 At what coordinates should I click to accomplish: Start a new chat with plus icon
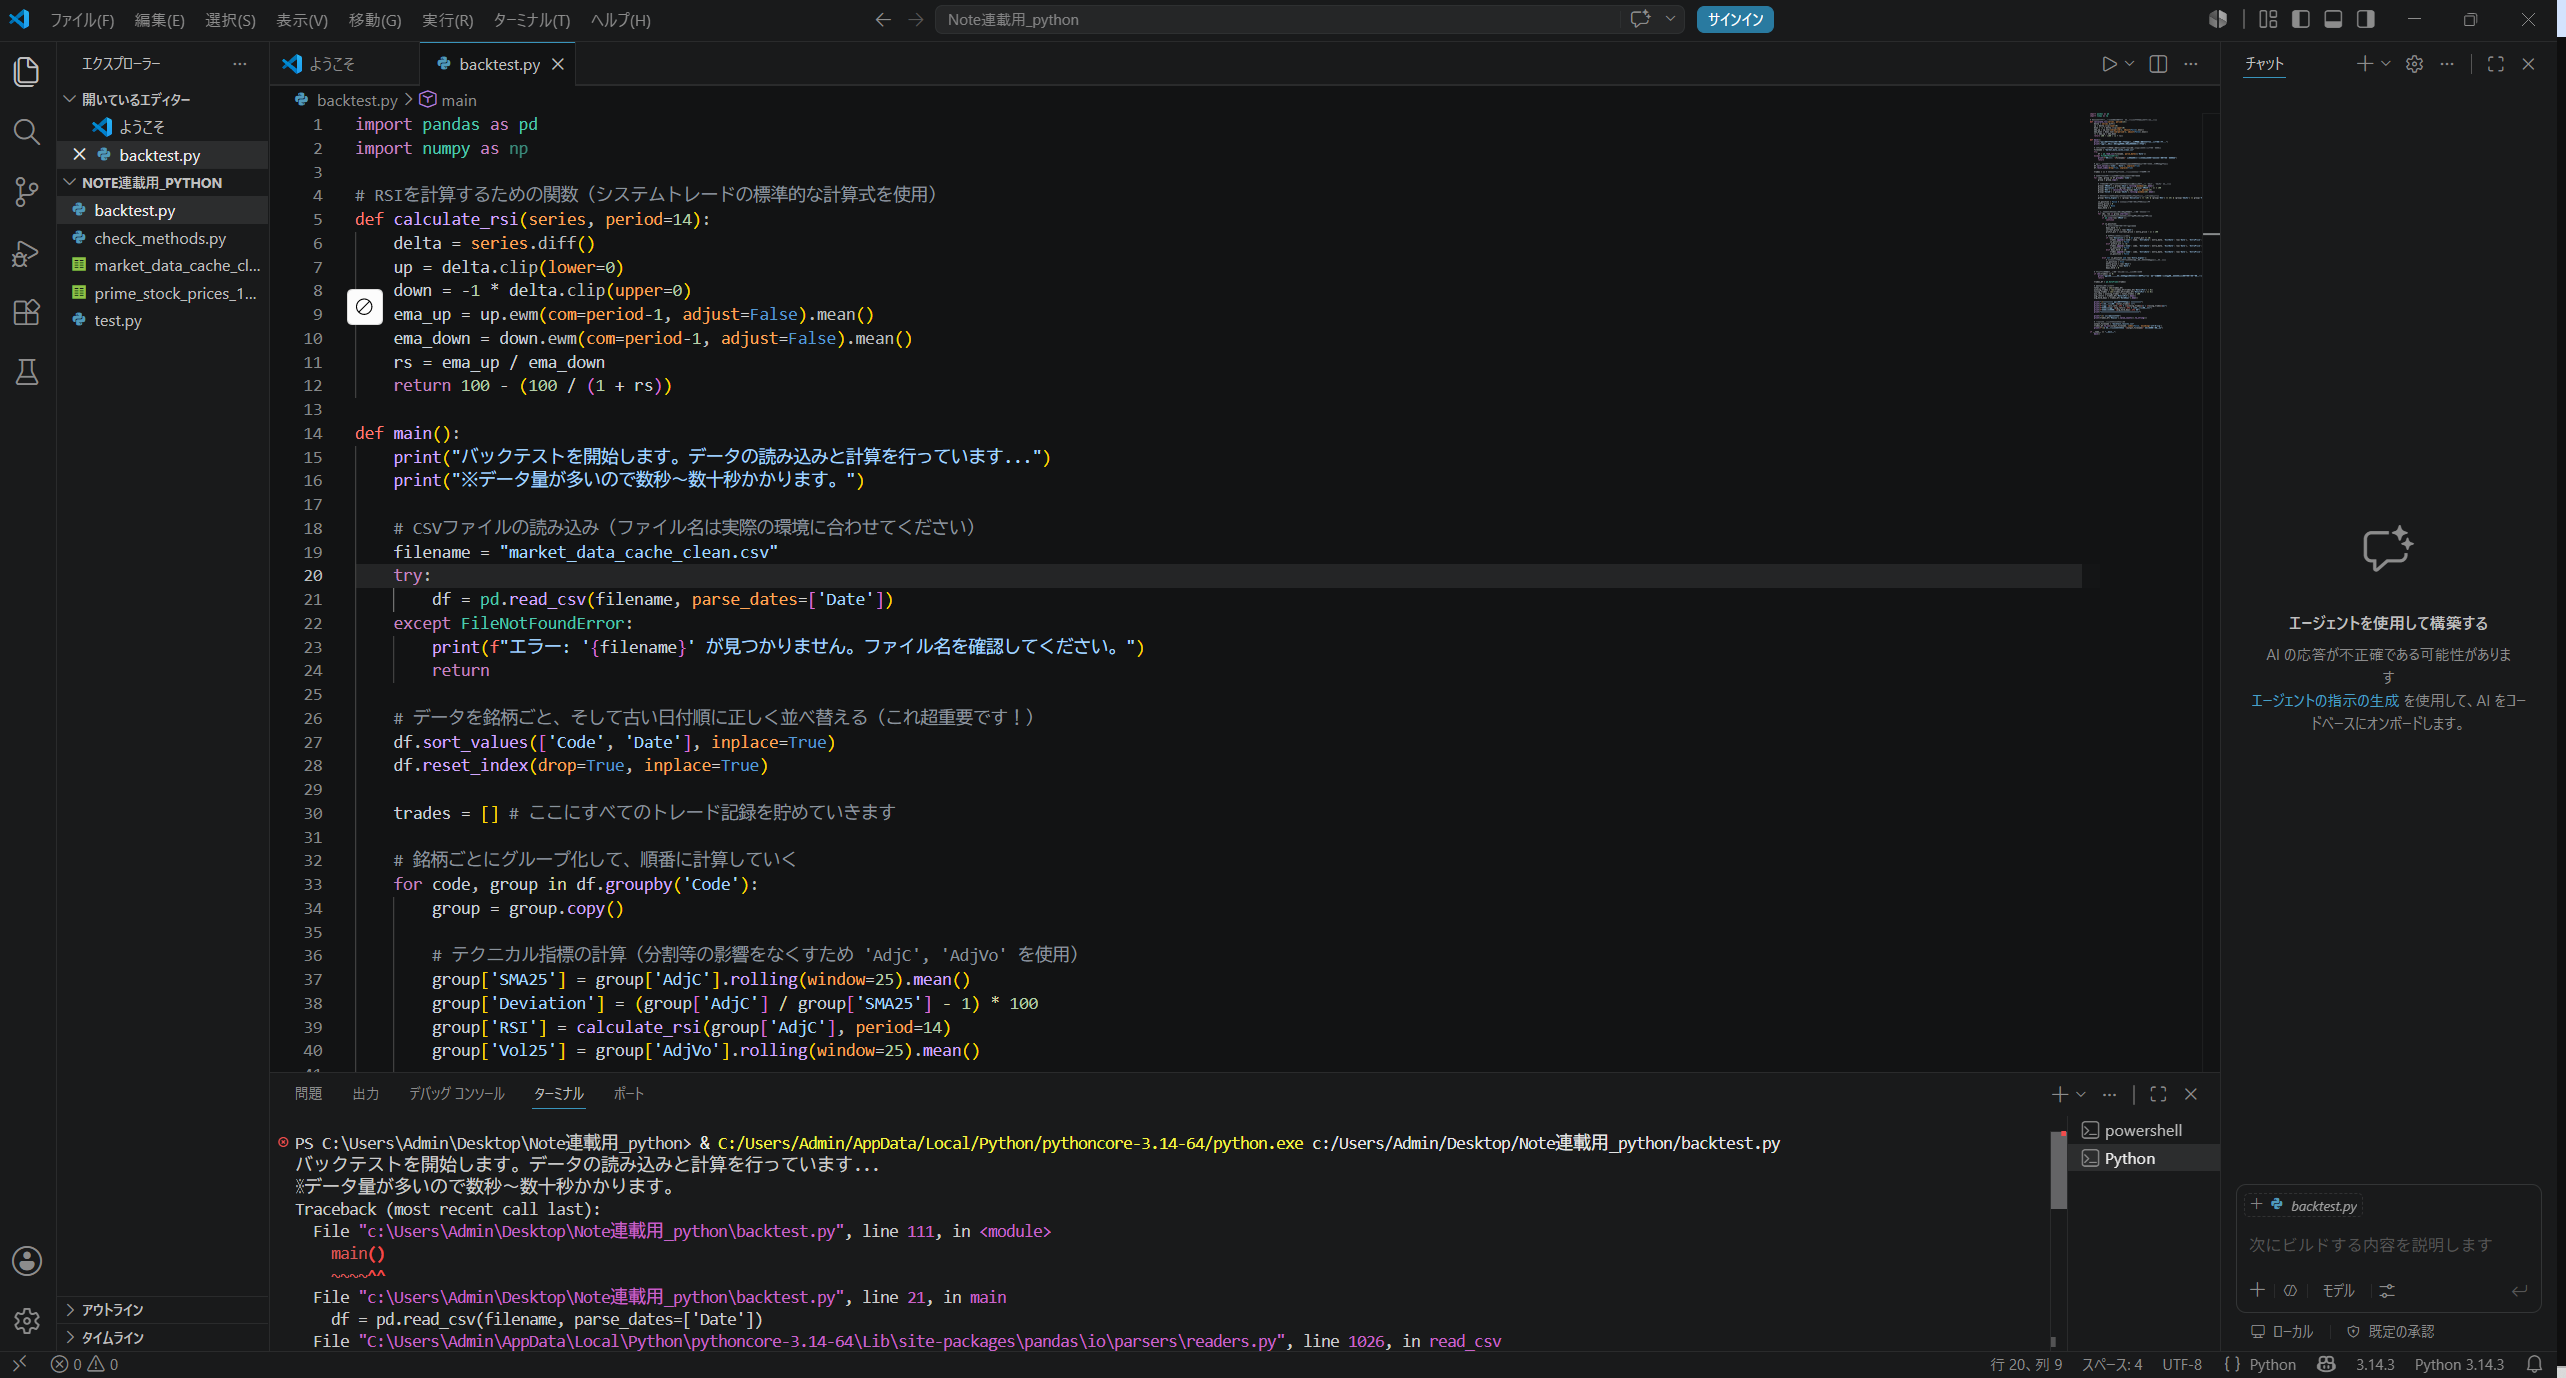click(x=2364, y=64)
